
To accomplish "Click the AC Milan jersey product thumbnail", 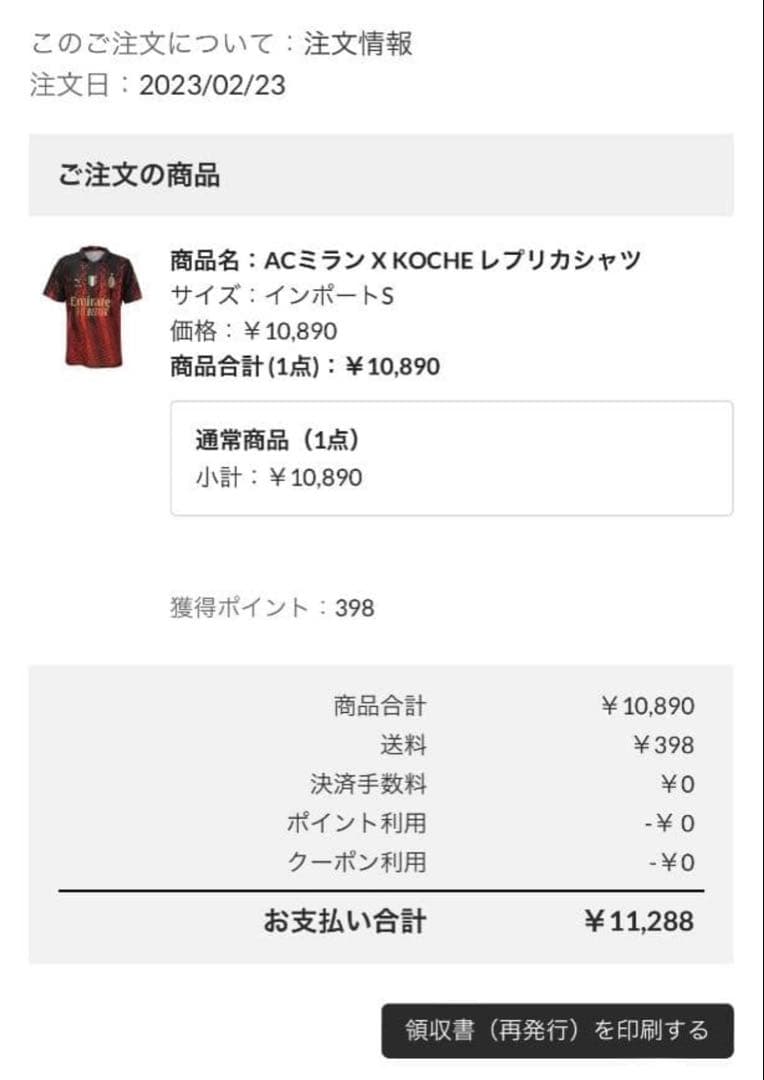I will [92, 306].
